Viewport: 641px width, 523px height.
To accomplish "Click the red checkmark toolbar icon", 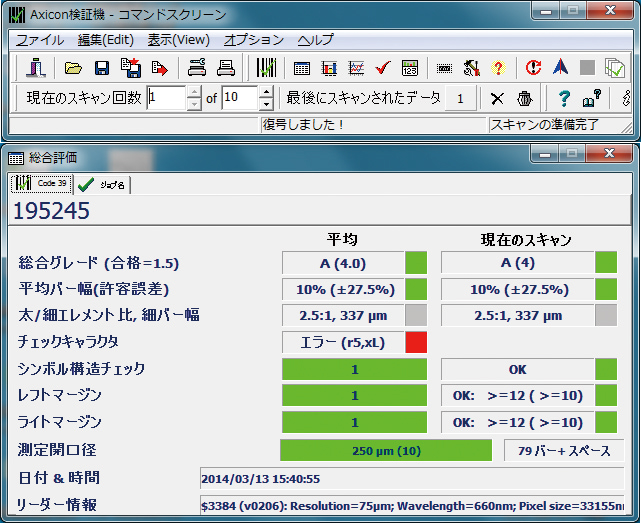I will click(382, 68).
